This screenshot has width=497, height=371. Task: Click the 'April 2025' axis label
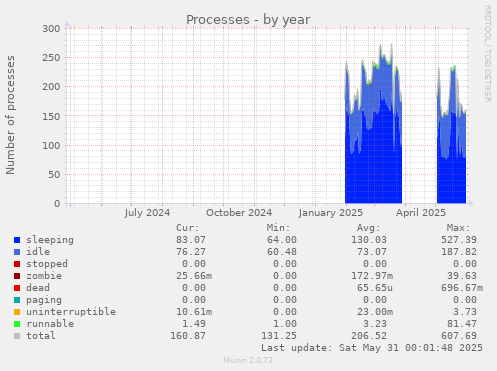pyautogui.click(x=421, y=213)
